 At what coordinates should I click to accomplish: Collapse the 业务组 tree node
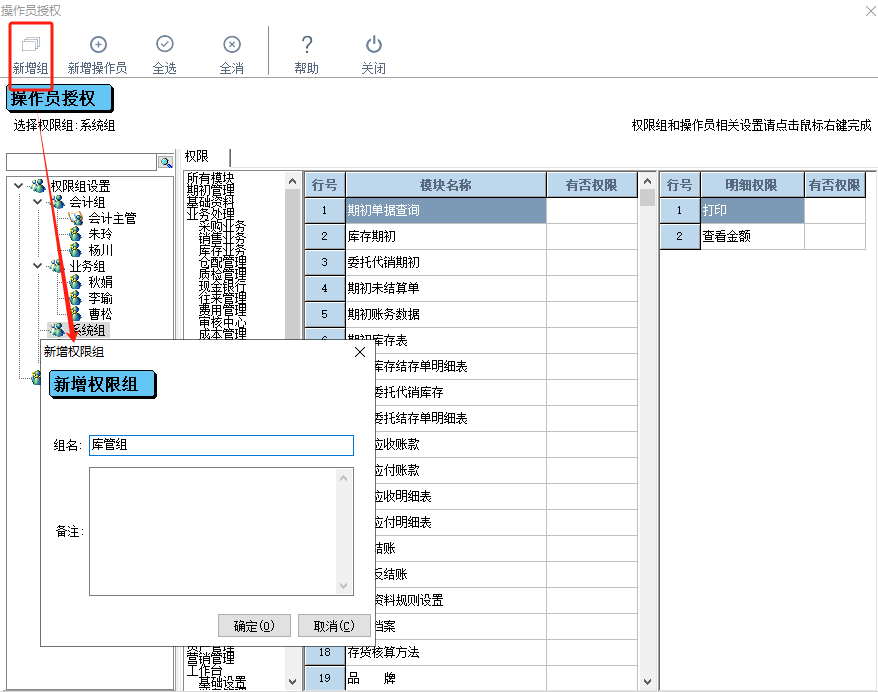[38, 265]
